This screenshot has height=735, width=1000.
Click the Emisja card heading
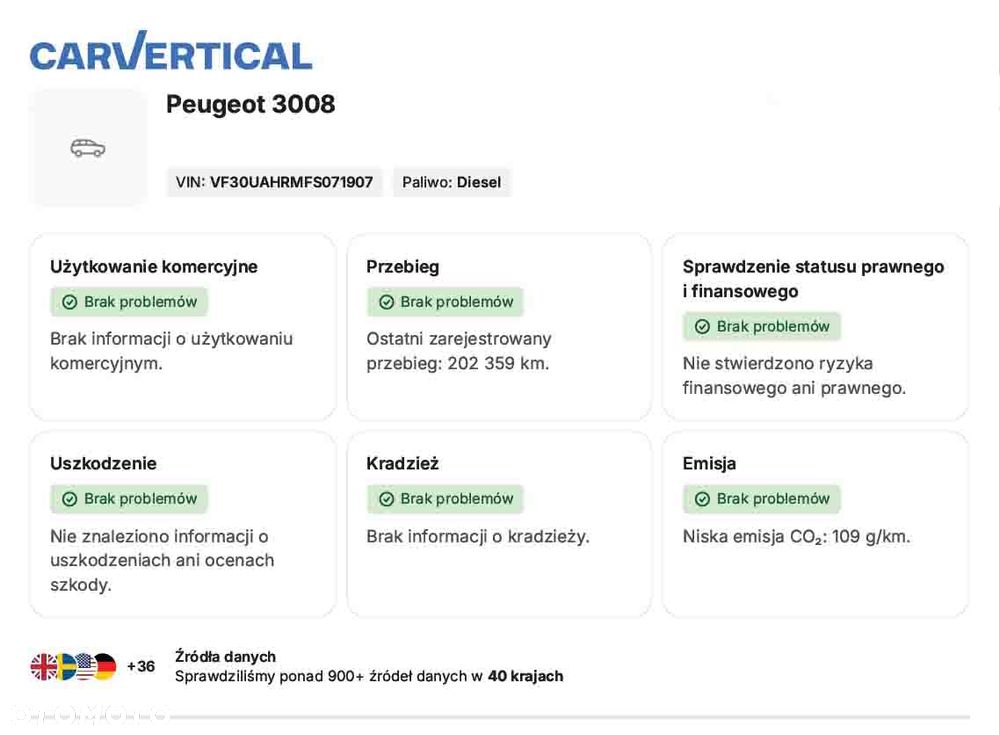point(709,464)
